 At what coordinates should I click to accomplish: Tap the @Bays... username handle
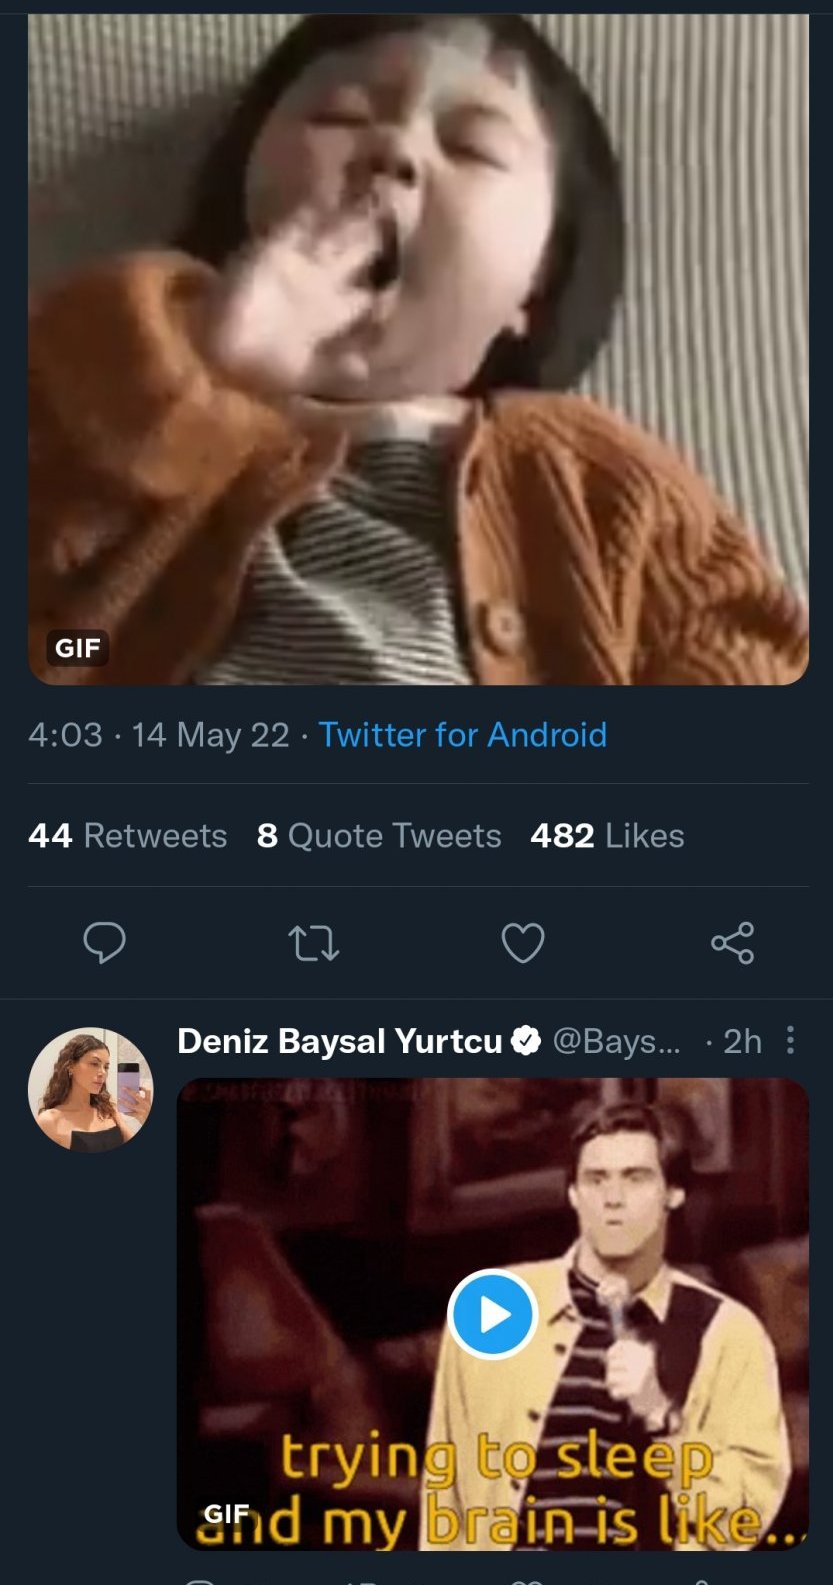click(x=616, y=1041)
